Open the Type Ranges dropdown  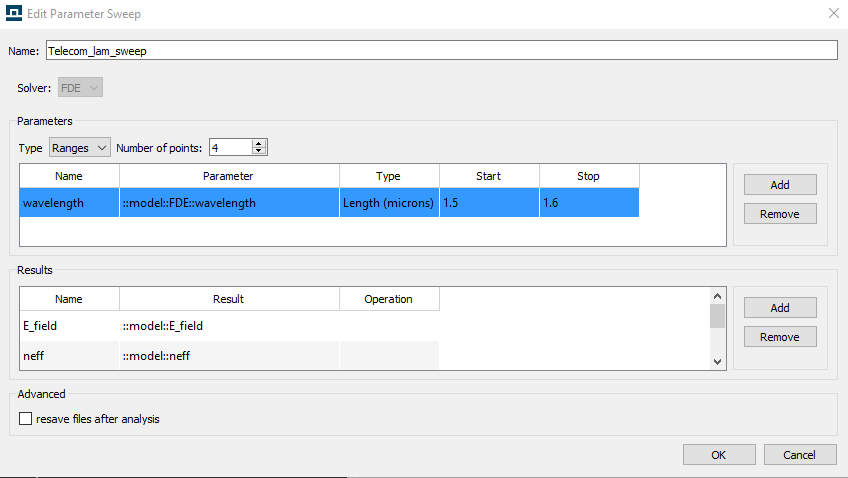[x=80, y=148]
